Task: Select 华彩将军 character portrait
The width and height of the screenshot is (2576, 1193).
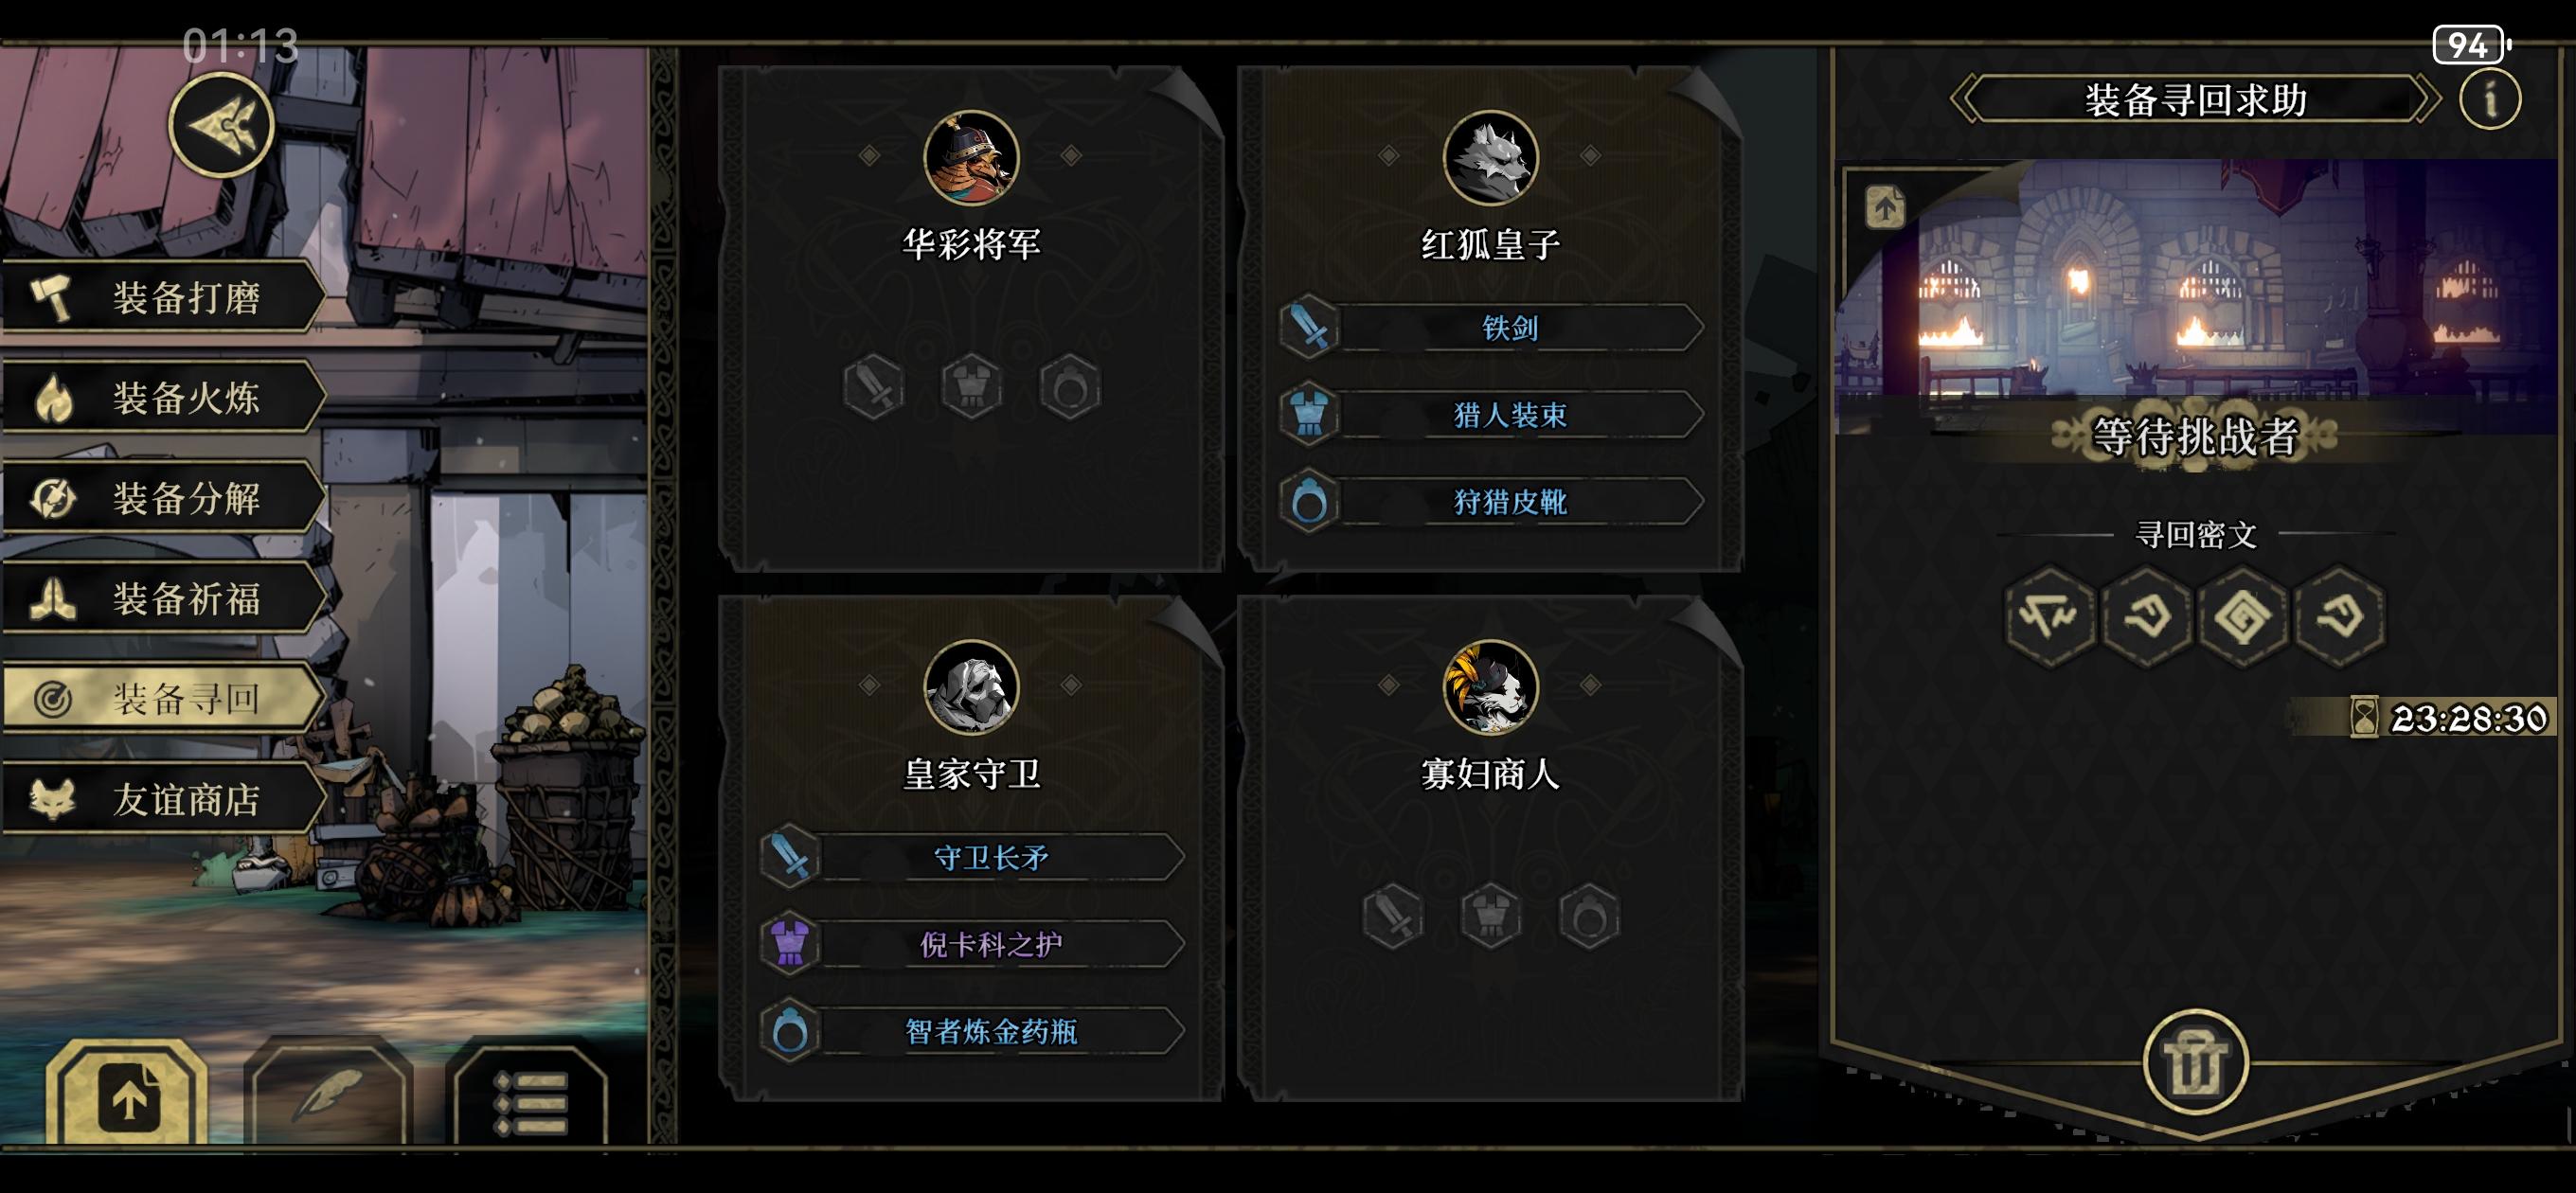Action: pos(971,158)
